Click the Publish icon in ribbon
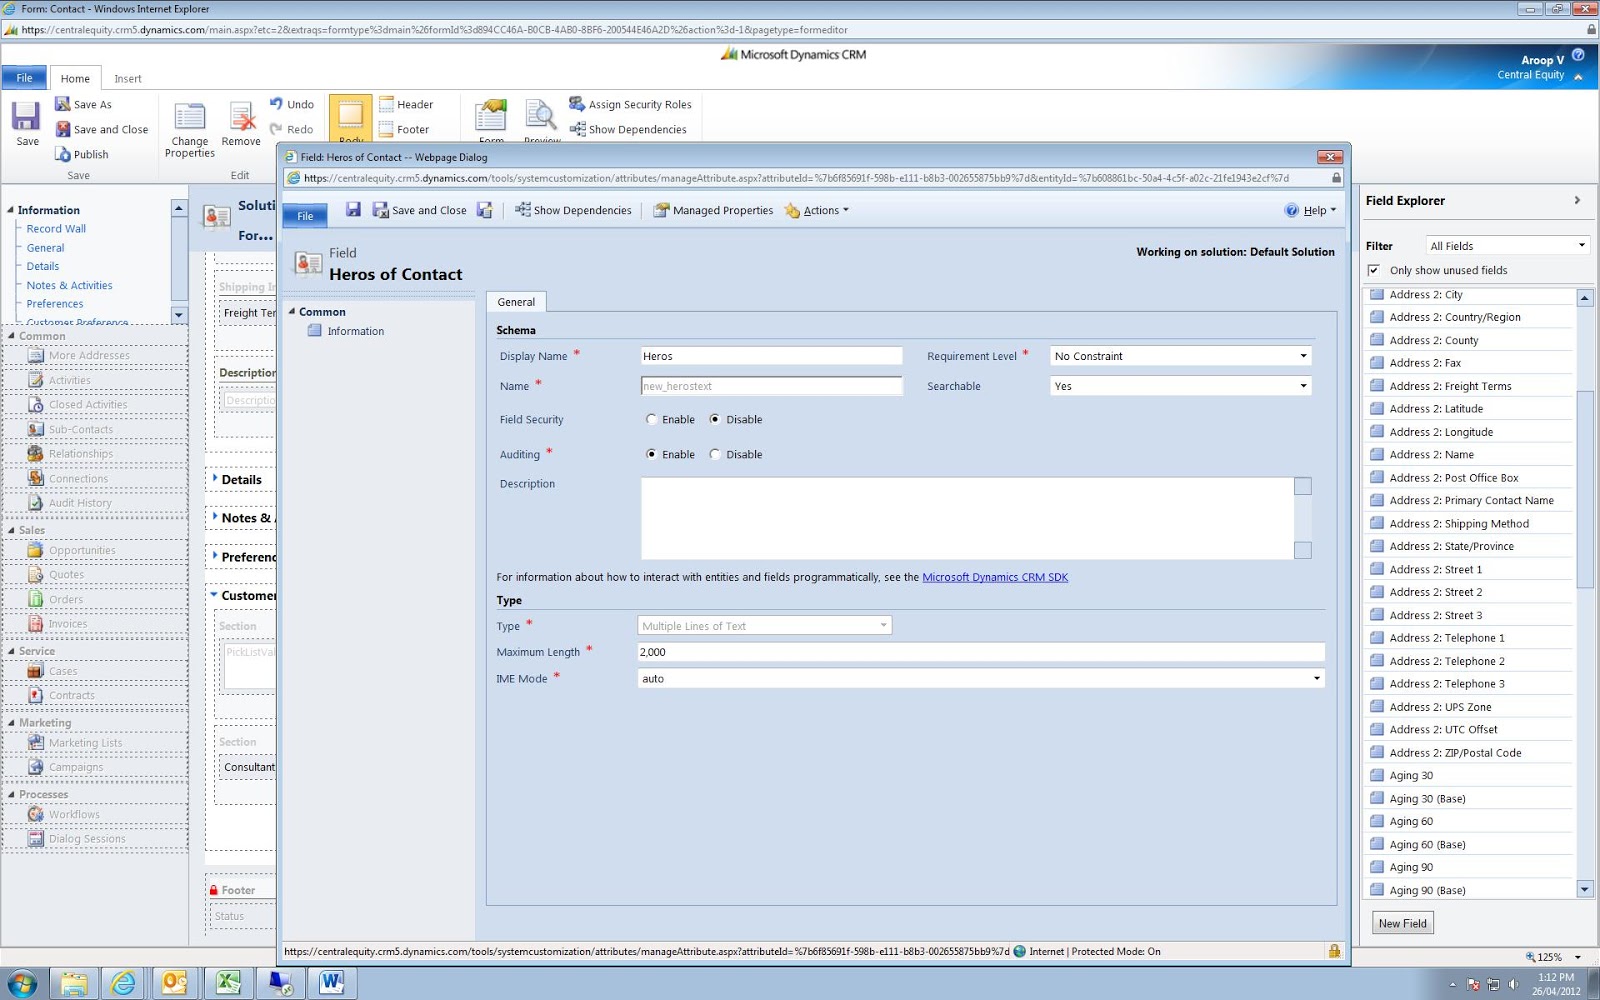This screenshot has width=1600, height=1000. (63, 154)
